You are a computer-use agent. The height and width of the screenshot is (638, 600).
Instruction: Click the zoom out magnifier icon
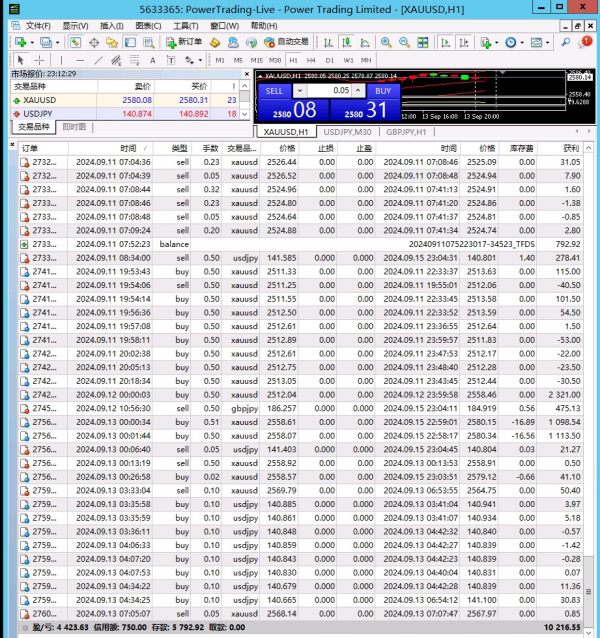pos(405,42)
